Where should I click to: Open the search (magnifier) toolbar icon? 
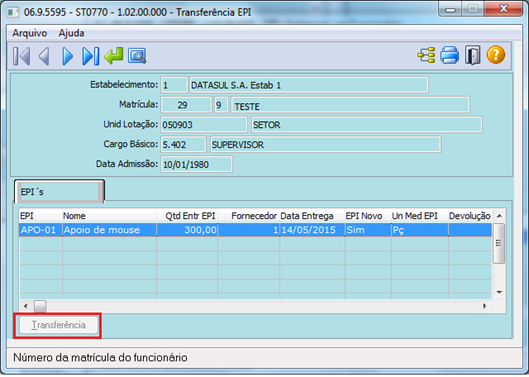pos(137,56)
